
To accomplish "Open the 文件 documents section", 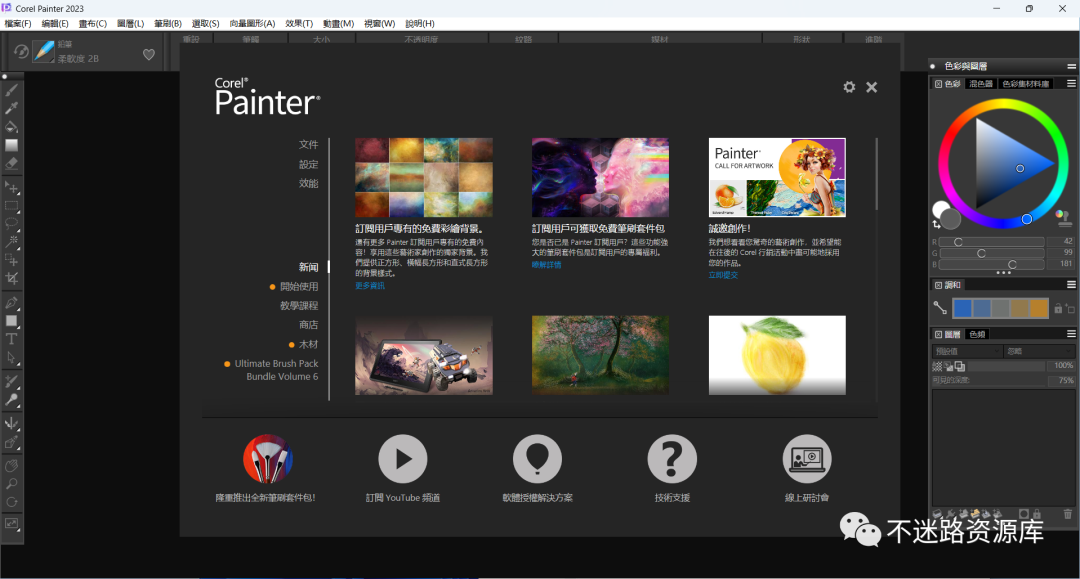I will coord(309,145).
